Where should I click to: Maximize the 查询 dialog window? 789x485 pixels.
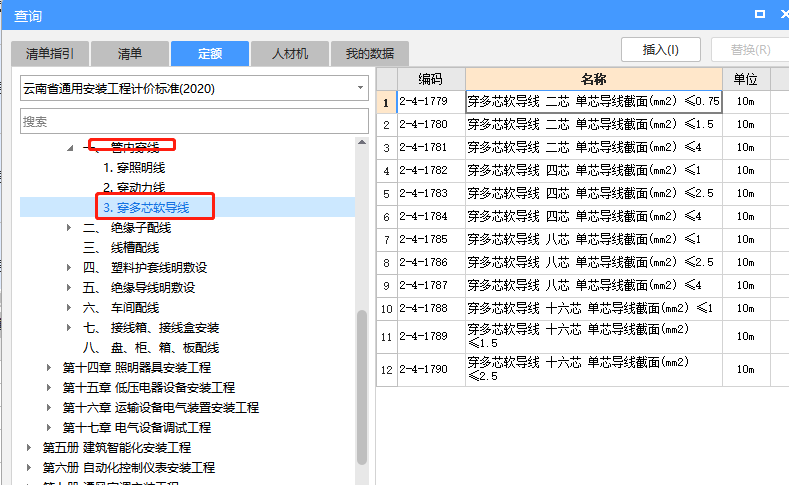click(x=760, y=14)
